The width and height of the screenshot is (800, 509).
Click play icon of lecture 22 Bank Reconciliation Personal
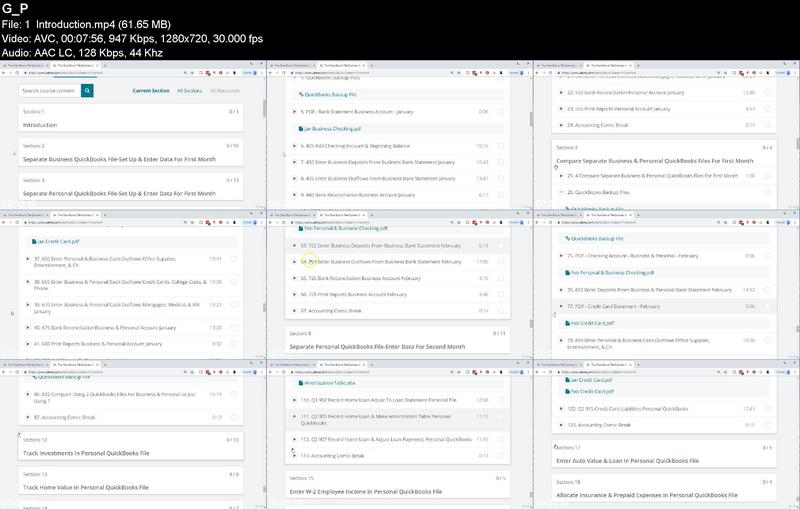click(561, 93)
